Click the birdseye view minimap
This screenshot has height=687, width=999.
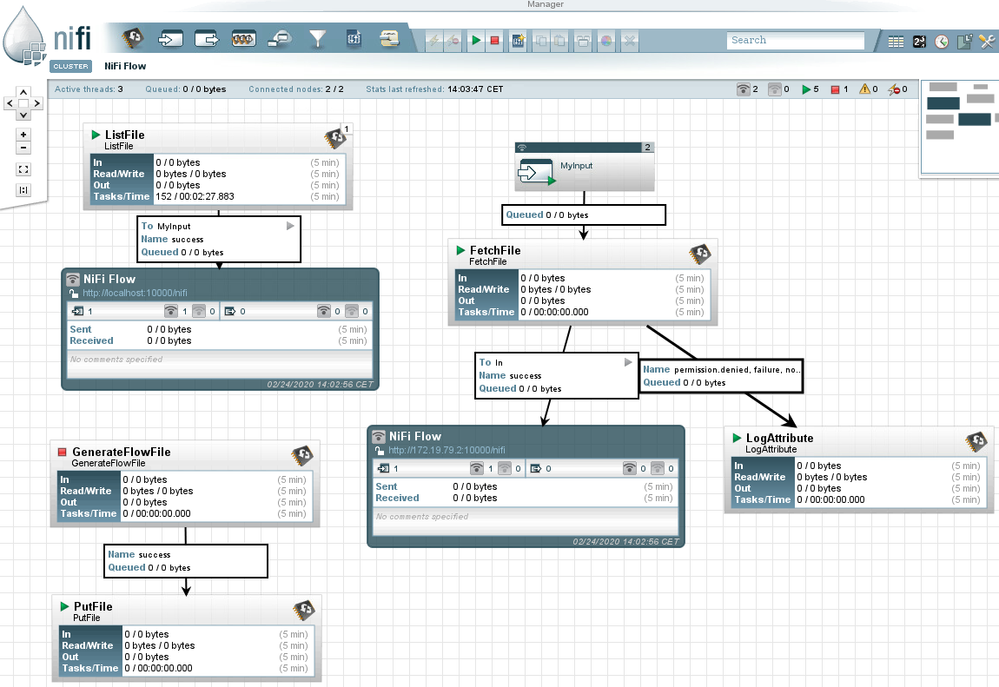(x=959, y=126)
